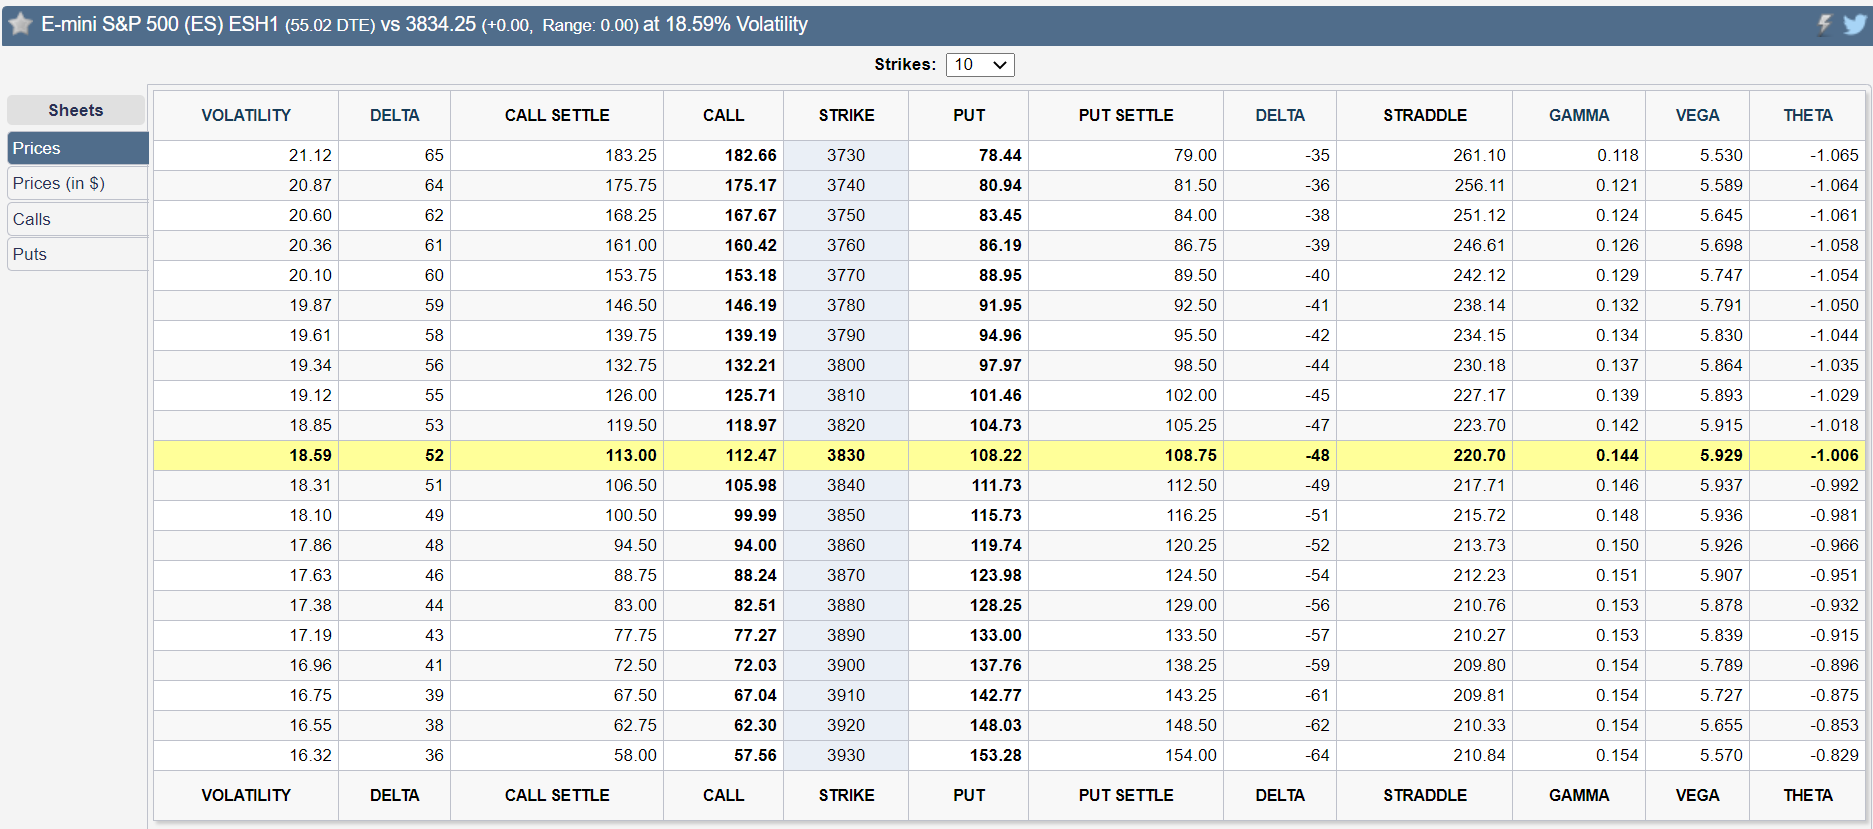Viewport: 1873px width, 829px height.
Task: Click top VOLATILITY column header
Action: (246, 116)
